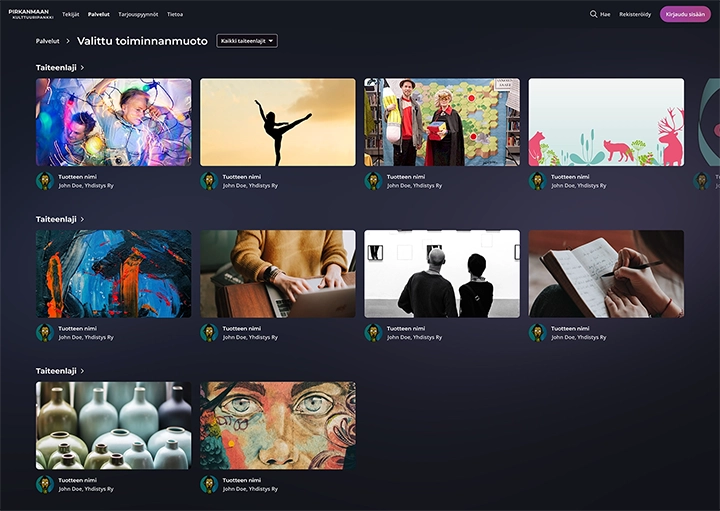
Task: Click the Valittu toiminnanmuoto page heading
Action: (142, 41)
